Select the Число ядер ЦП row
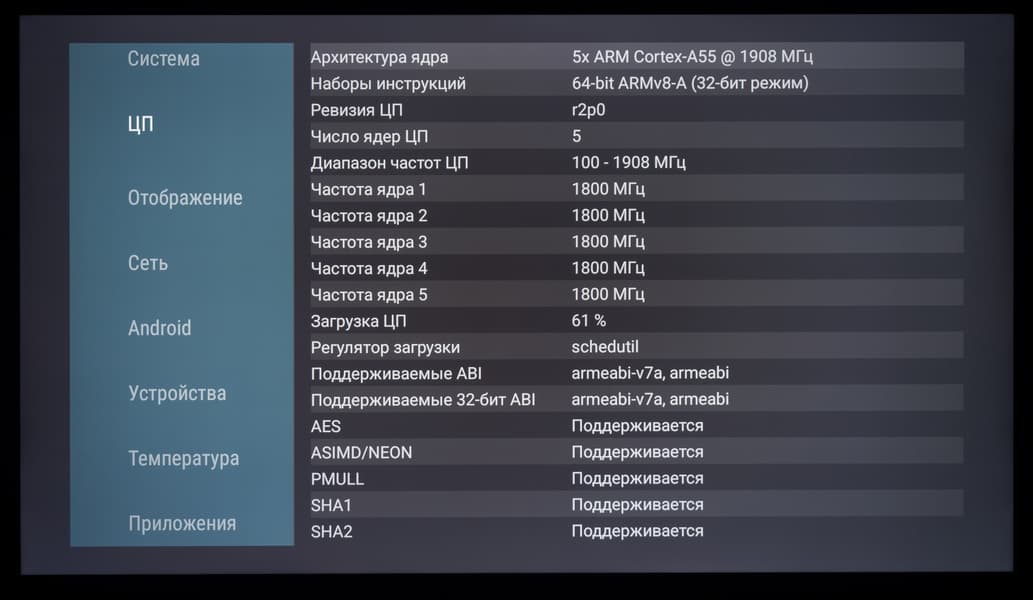The width and height of the screenshot is (1033, 600). pyautogui.click(x=637, y=136)
